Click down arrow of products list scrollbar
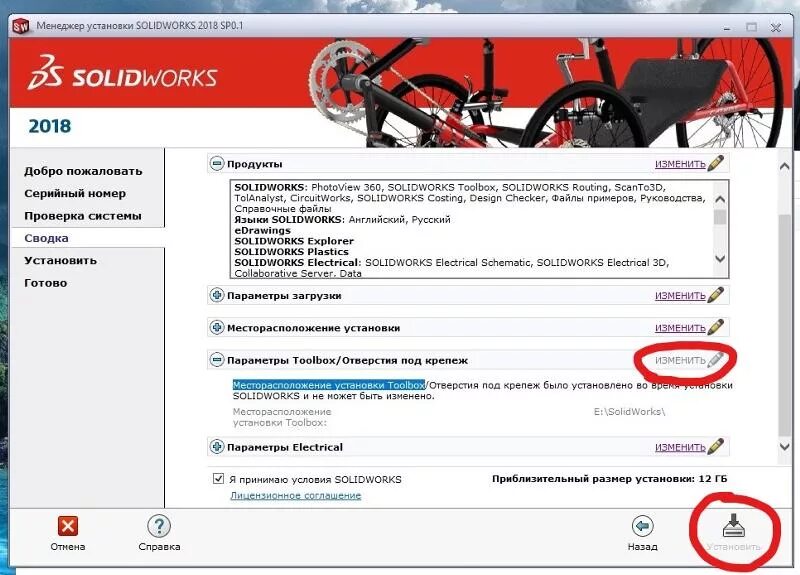This screenshot has width=800, height=575. (x=720, y=259)
